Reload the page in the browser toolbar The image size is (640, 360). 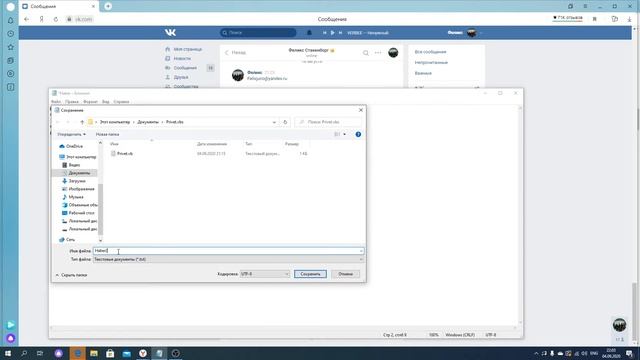click(56, 19)
